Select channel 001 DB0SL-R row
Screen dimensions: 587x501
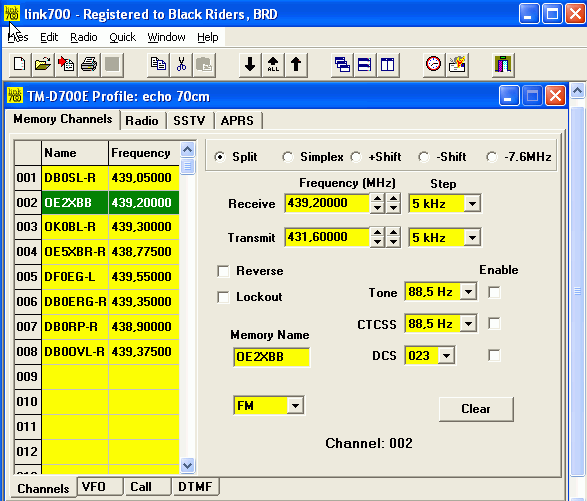click(x=97, y=177)
